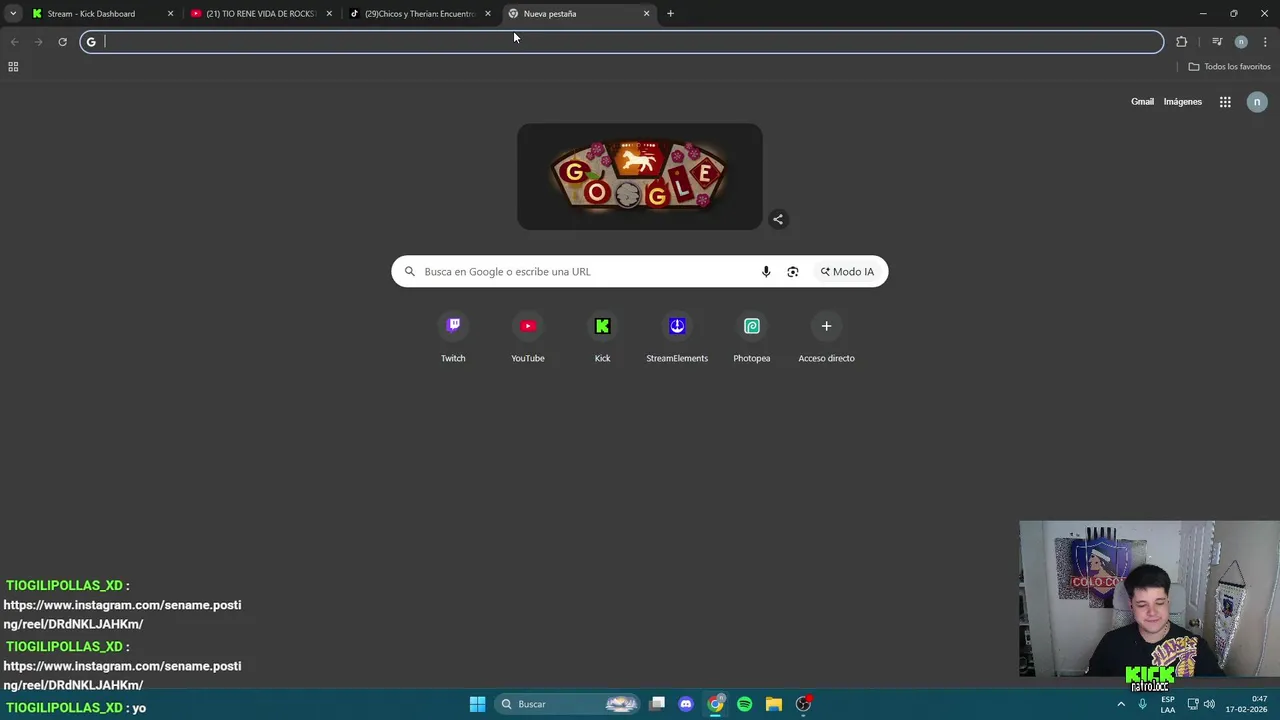This screenshot has width=1280, height=720.
Task: Share the Google doodle
Action: click(x=778, y=220)
